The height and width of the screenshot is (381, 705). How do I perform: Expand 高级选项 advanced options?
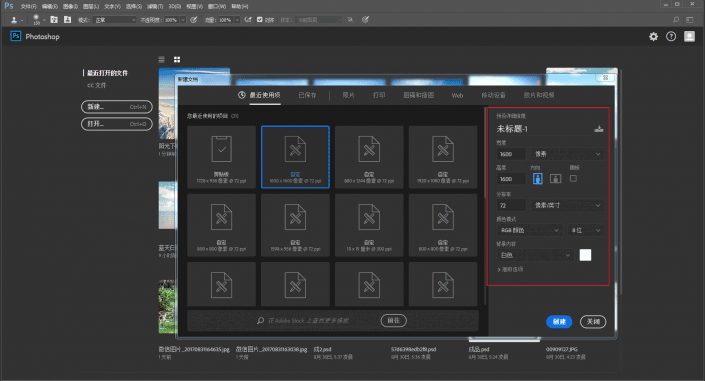point(510,269)
